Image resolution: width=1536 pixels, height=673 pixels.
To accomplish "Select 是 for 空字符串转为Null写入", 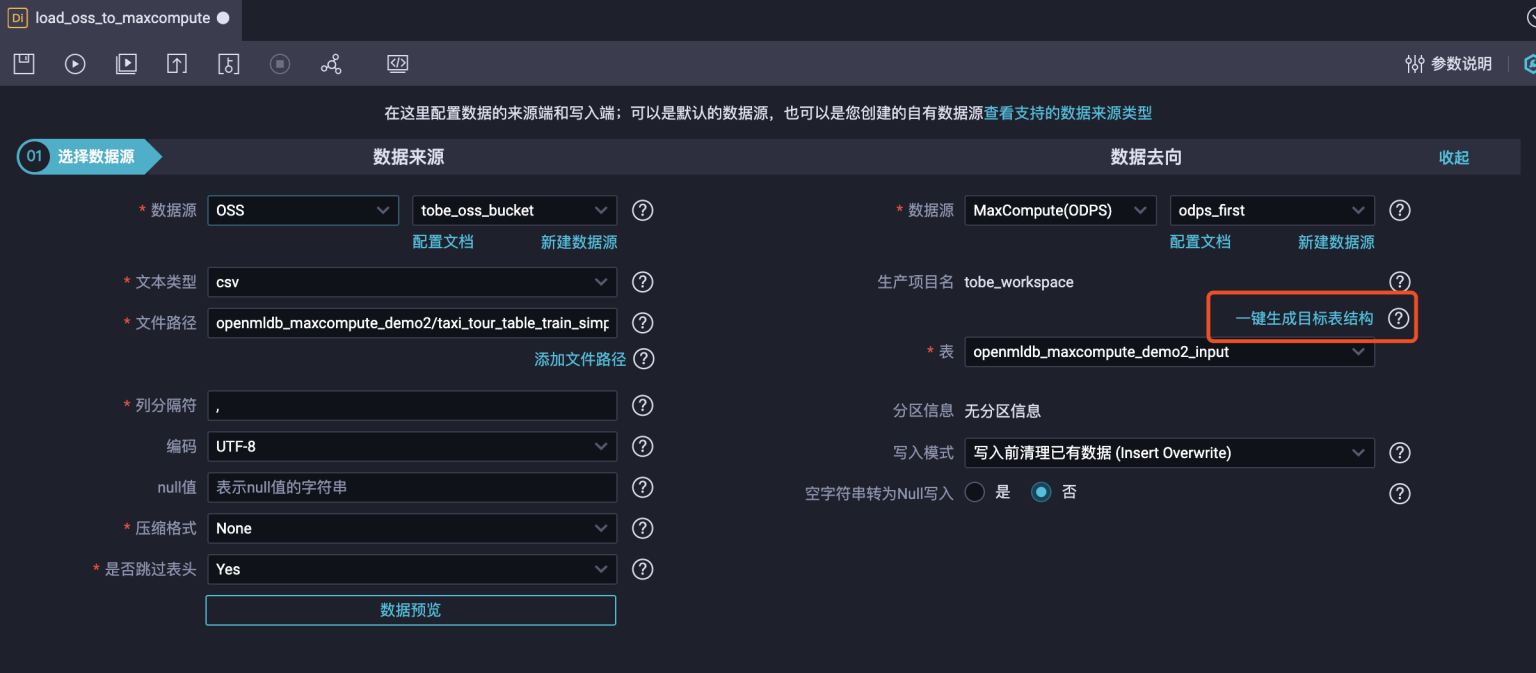I will [975, 492].
